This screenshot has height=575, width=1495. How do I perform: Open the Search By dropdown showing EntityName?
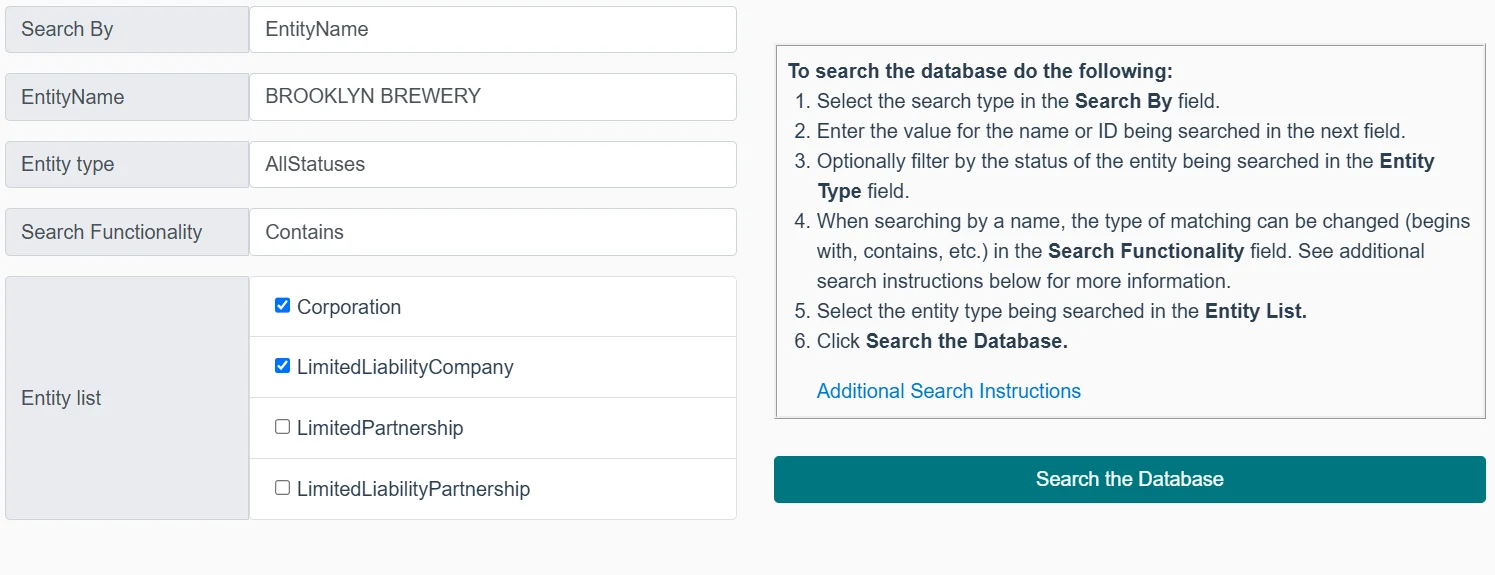[493, 30]
